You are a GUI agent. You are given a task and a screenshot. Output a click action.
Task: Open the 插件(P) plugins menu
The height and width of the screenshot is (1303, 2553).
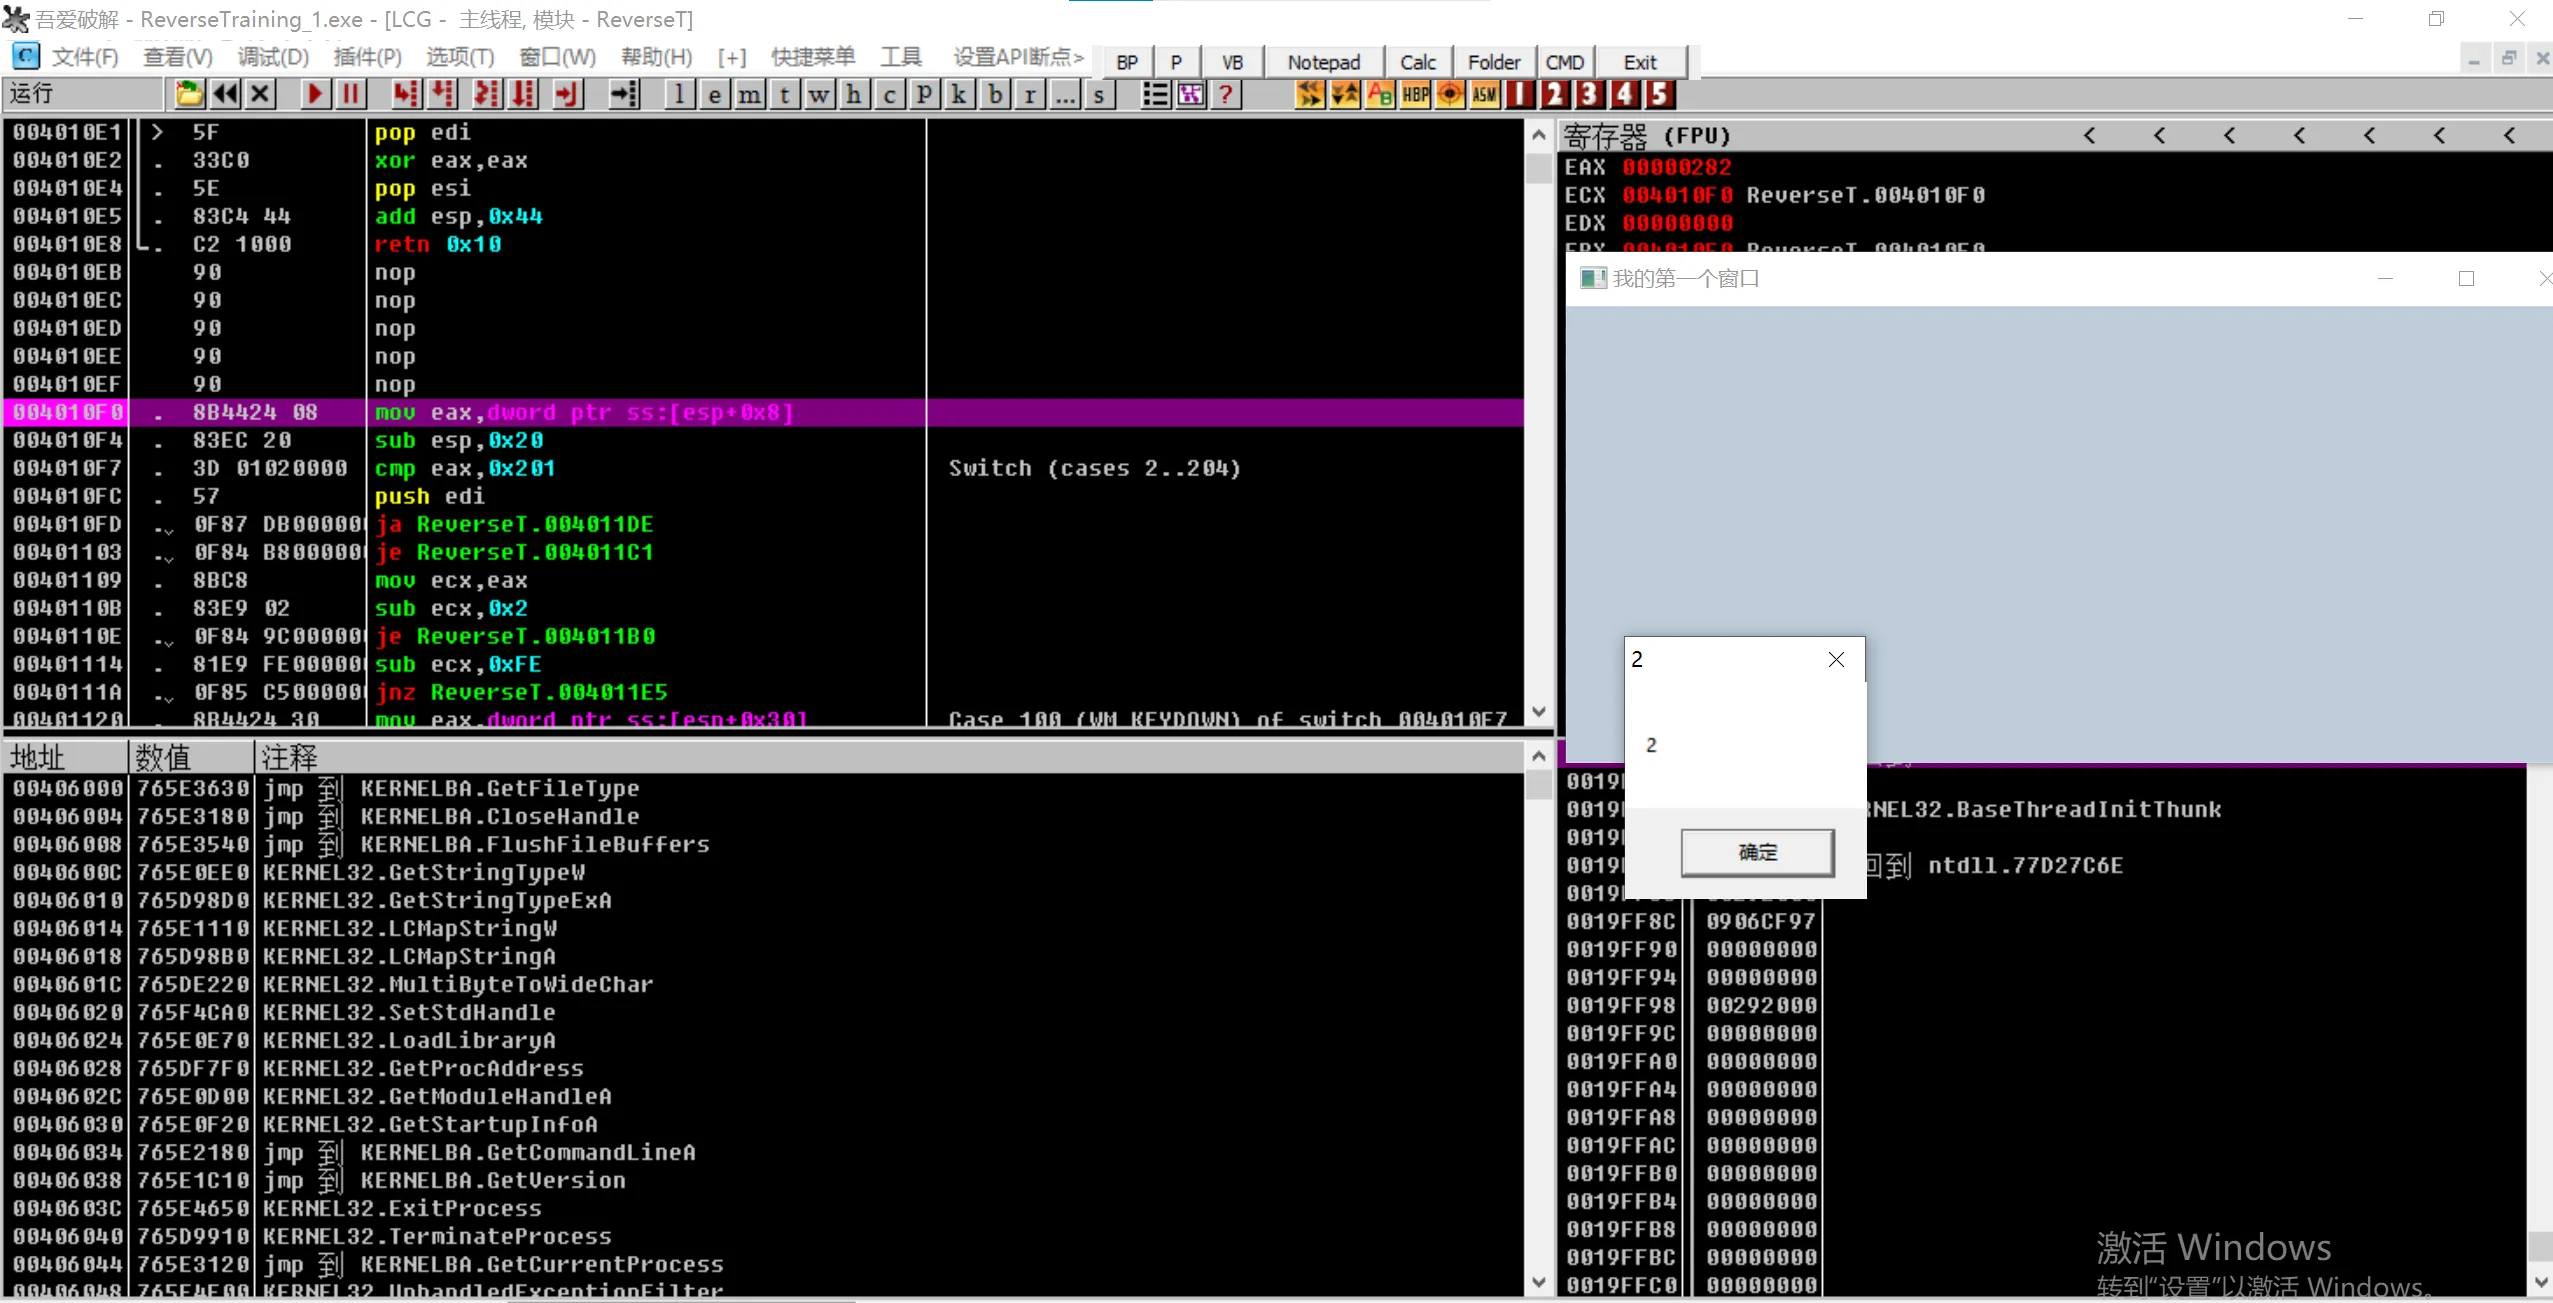point(367,57)
